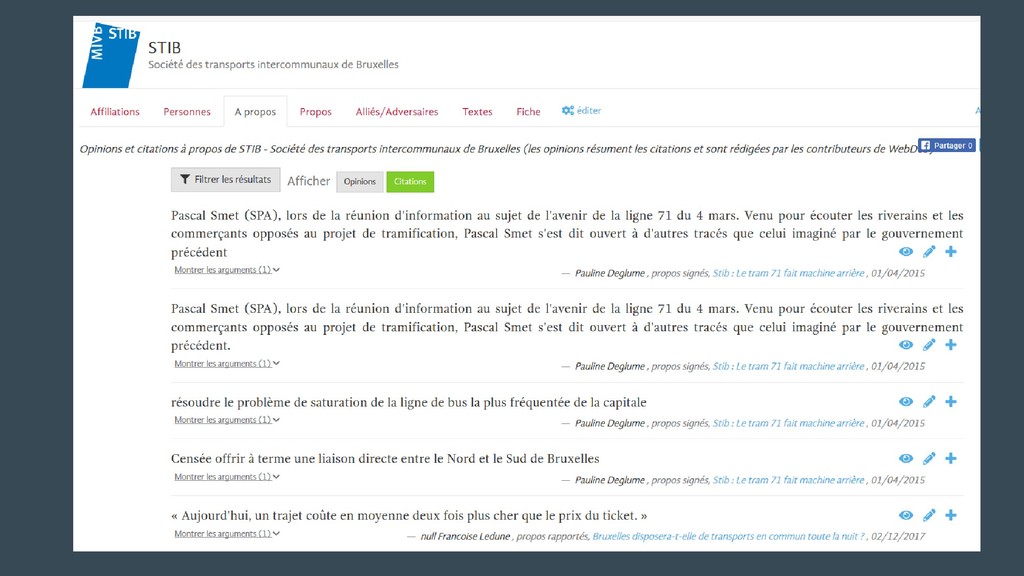
Task: Edit second Pascal Smet citation ending 'précédent.'
Action: tap(929, 345)
